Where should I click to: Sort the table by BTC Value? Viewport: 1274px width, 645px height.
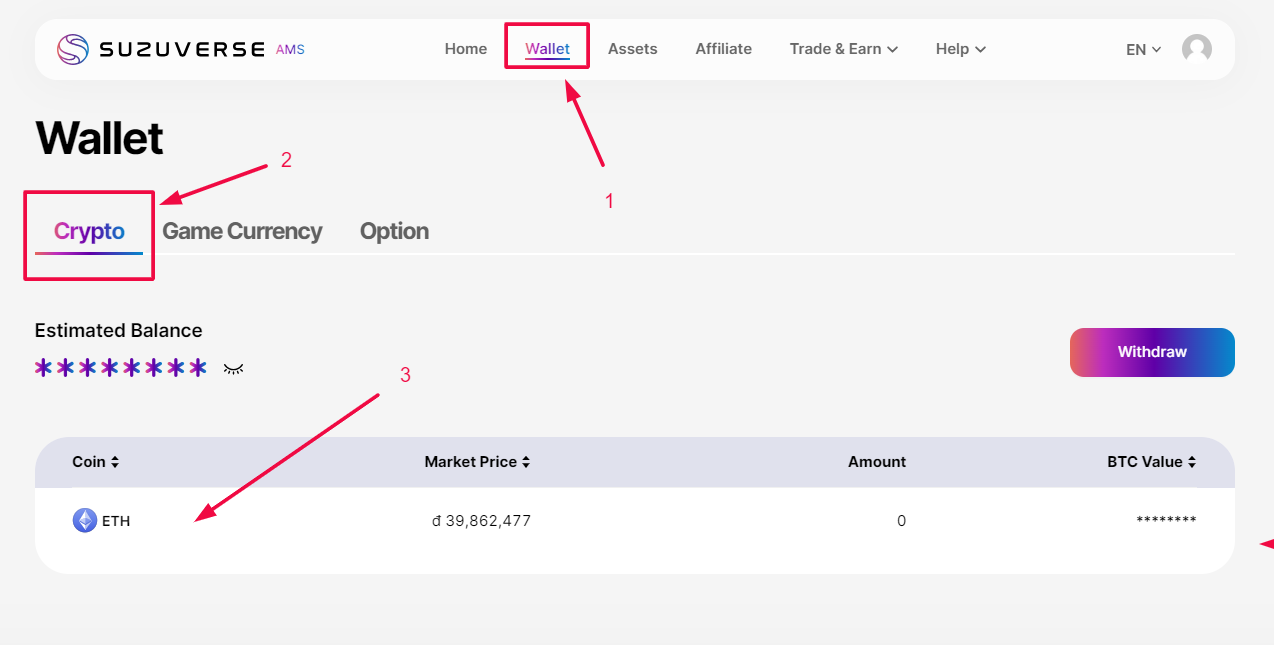click(1151, 462)
